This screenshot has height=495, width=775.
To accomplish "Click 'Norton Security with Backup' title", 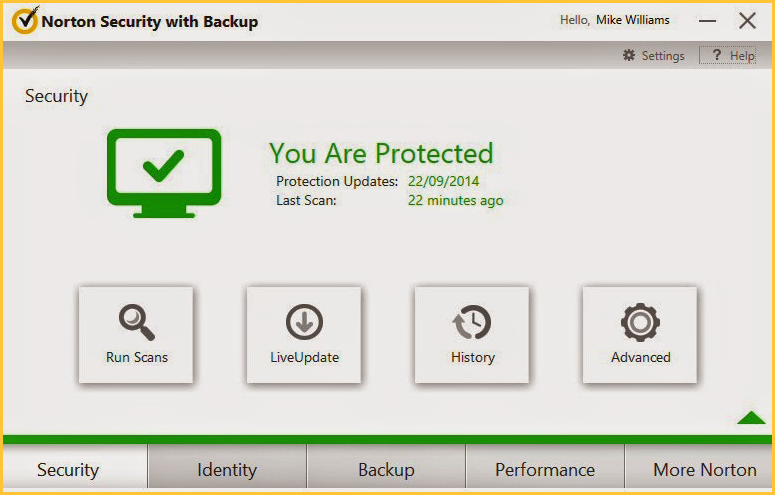I will pos(150,22).
